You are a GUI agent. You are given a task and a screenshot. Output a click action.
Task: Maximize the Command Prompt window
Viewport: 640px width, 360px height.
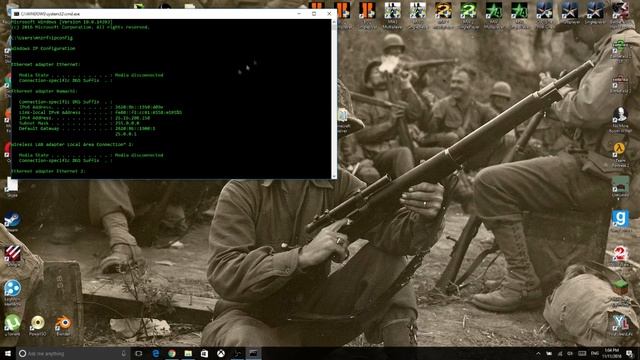(314, 13)
